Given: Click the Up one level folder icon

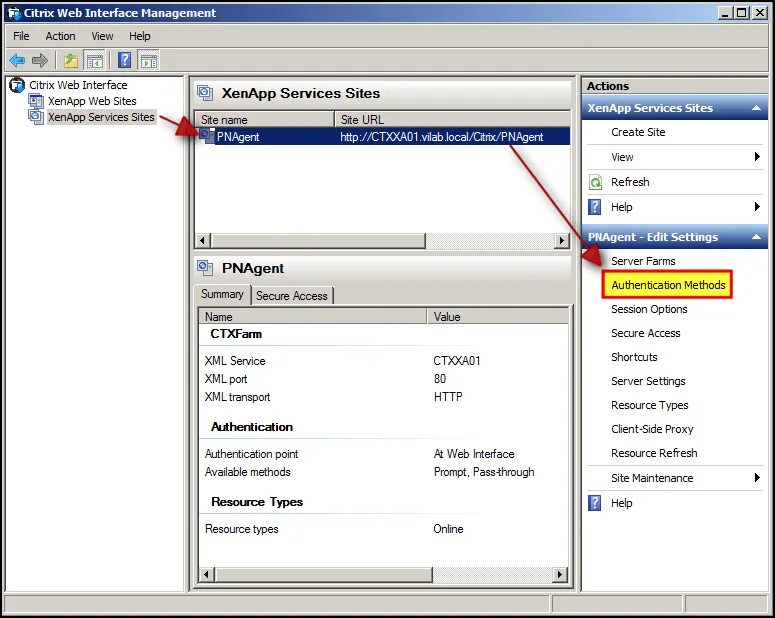Looking at the screenshot, I should point(71,60).
